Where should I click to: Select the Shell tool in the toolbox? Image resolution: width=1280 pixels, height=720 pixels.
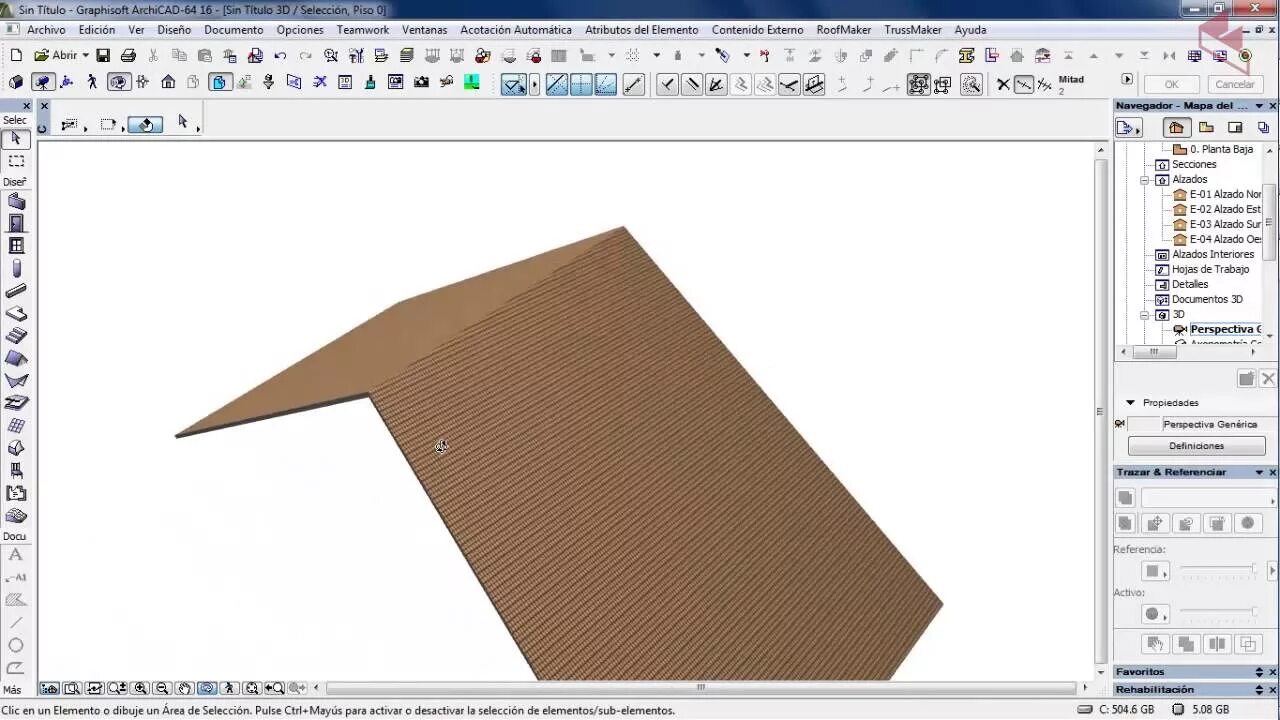click(16, 381)
